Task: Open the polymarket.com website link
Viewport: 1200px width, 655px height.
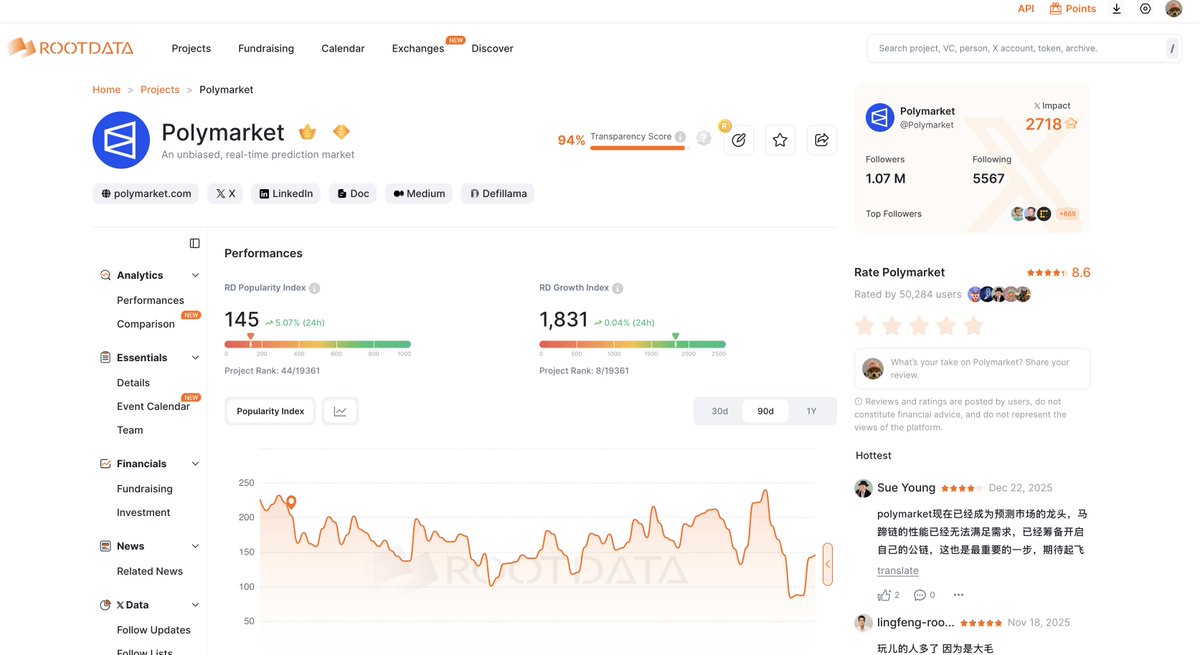Action: coord(146,194)
